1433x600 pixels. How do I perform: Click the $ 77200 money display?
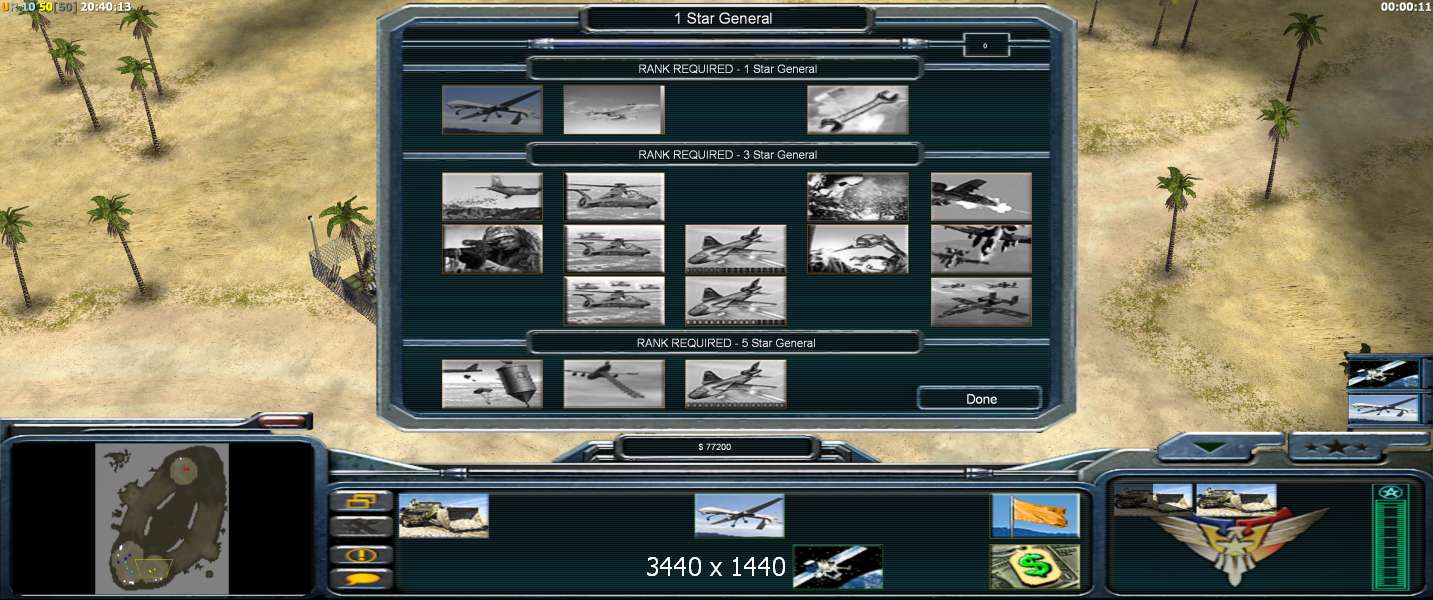point(715,446)
